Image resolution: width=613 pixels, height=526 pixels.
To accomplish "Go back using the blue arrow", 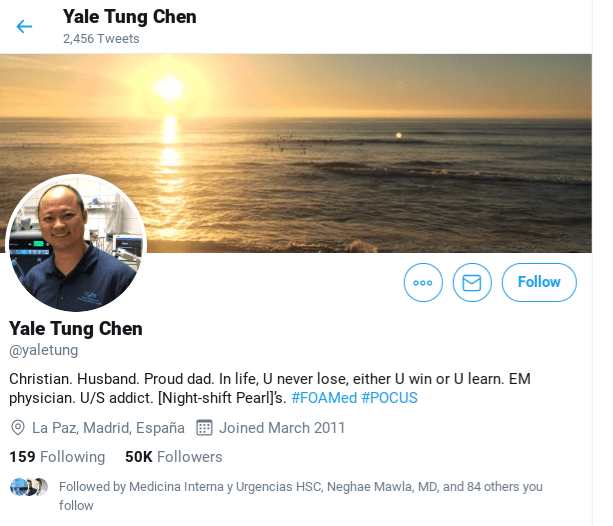I will click(24, 27).
